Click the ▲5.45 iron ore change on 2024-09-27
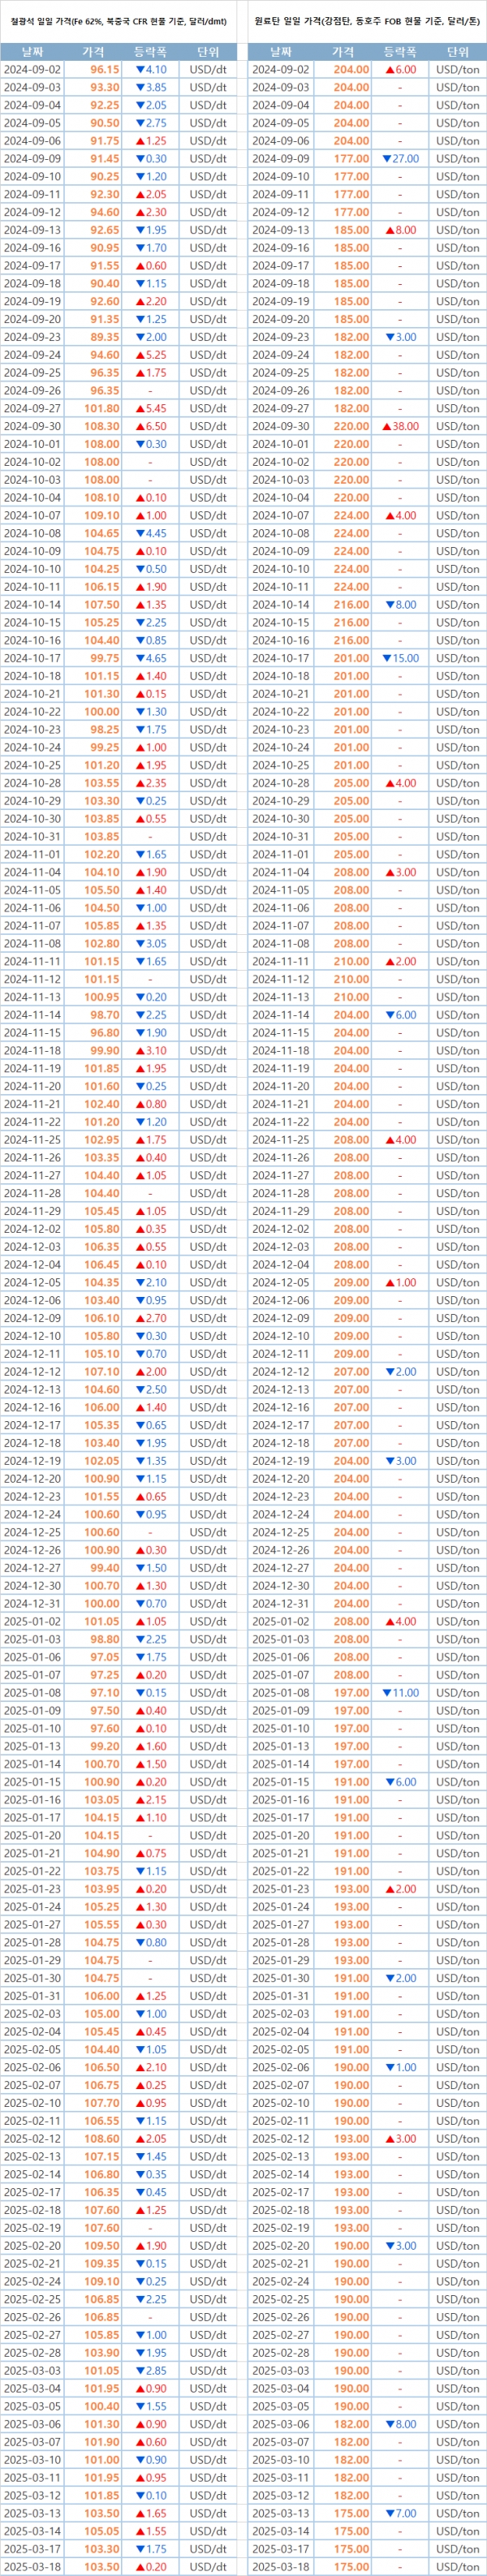Viewport: 487px width, 2576px height. (151, 408)
